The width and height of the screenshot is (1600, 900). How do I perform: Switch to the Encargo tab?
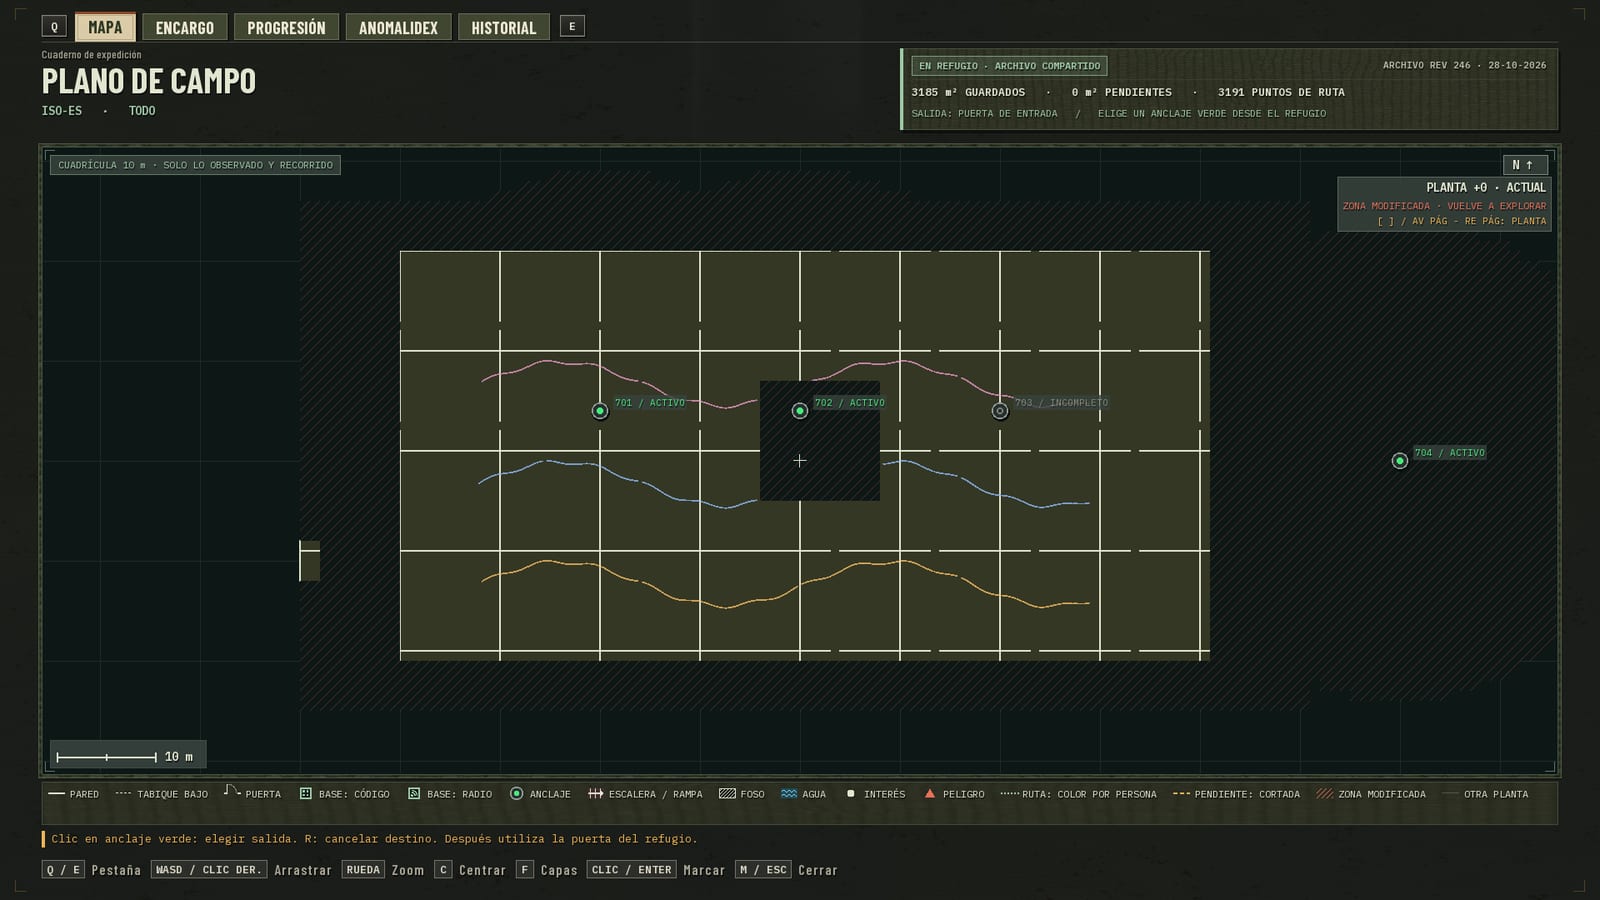click(185, 27)
